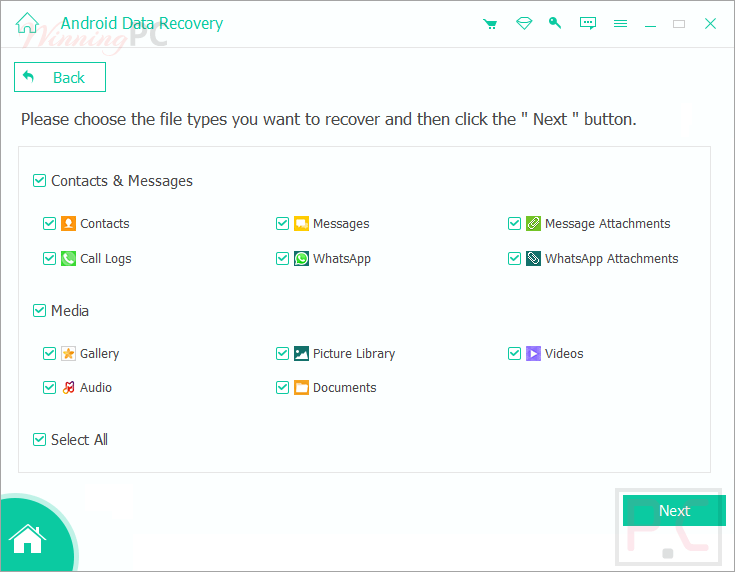Image resolution: width=735 pixels, height=572 pixels.
Task: Toggle the Select All checkbox
Action: point(39,439)
